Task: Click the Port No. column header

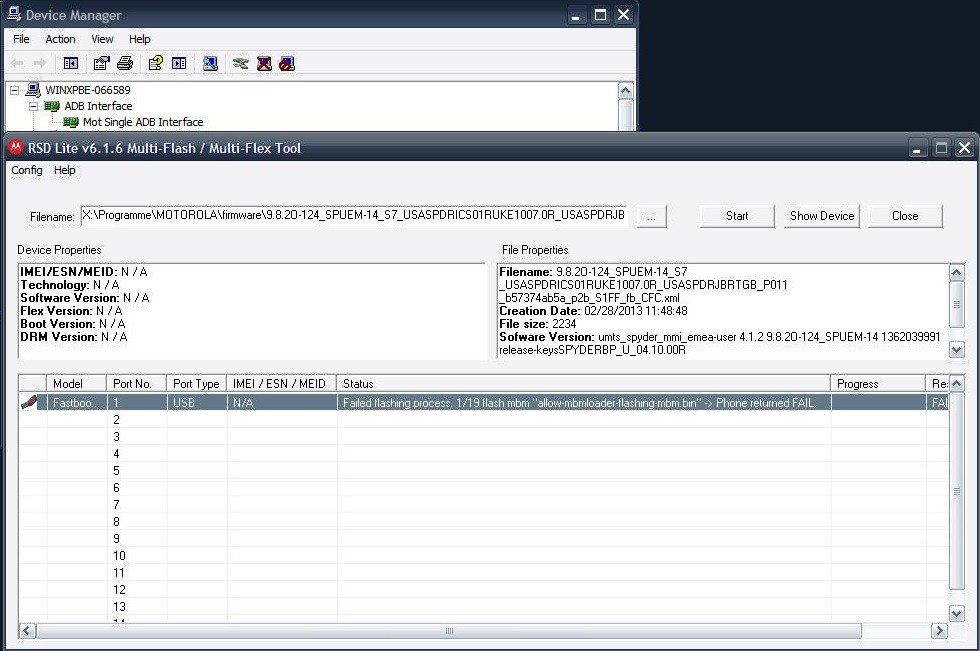Action: point(137,384)
